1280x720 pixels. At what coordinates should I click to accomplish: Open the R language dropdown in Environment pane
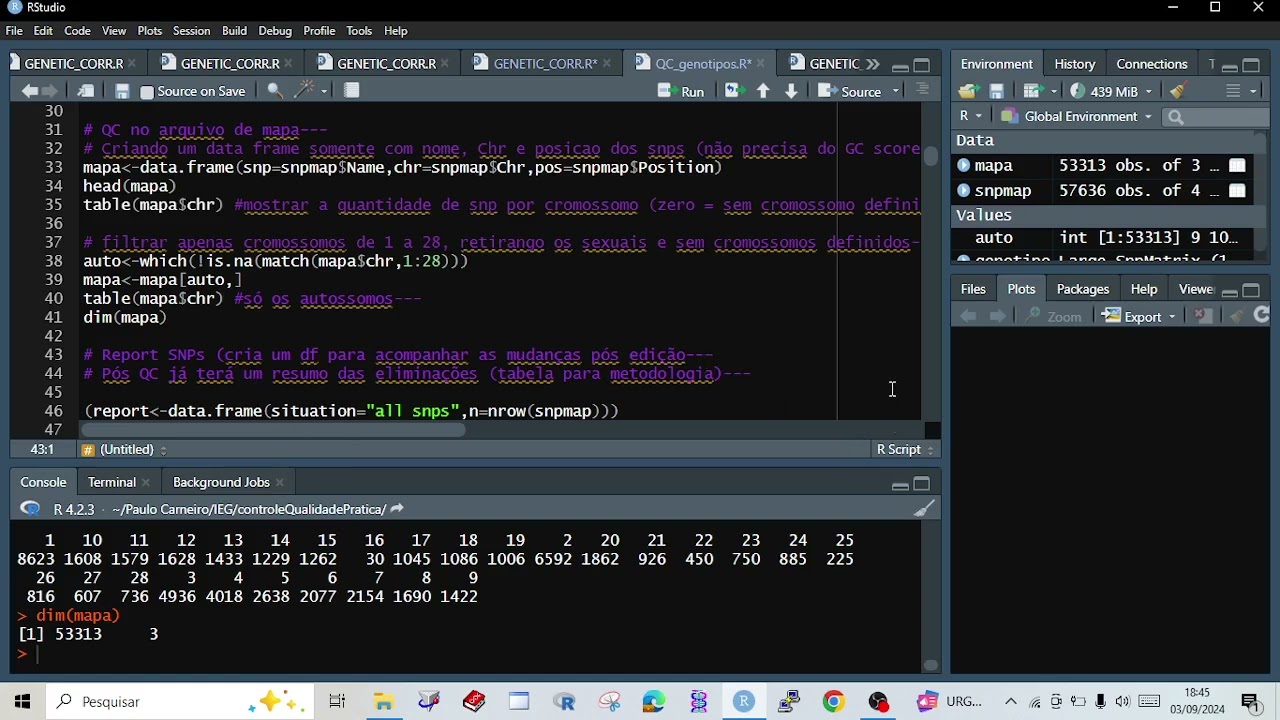[x=970, y=116]
